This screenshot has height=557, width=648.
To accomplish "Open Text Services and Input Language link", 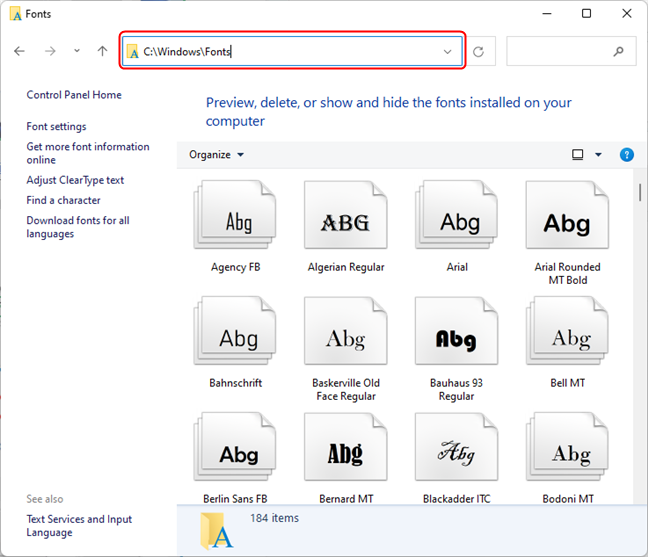I will click(x=79, y=526).
